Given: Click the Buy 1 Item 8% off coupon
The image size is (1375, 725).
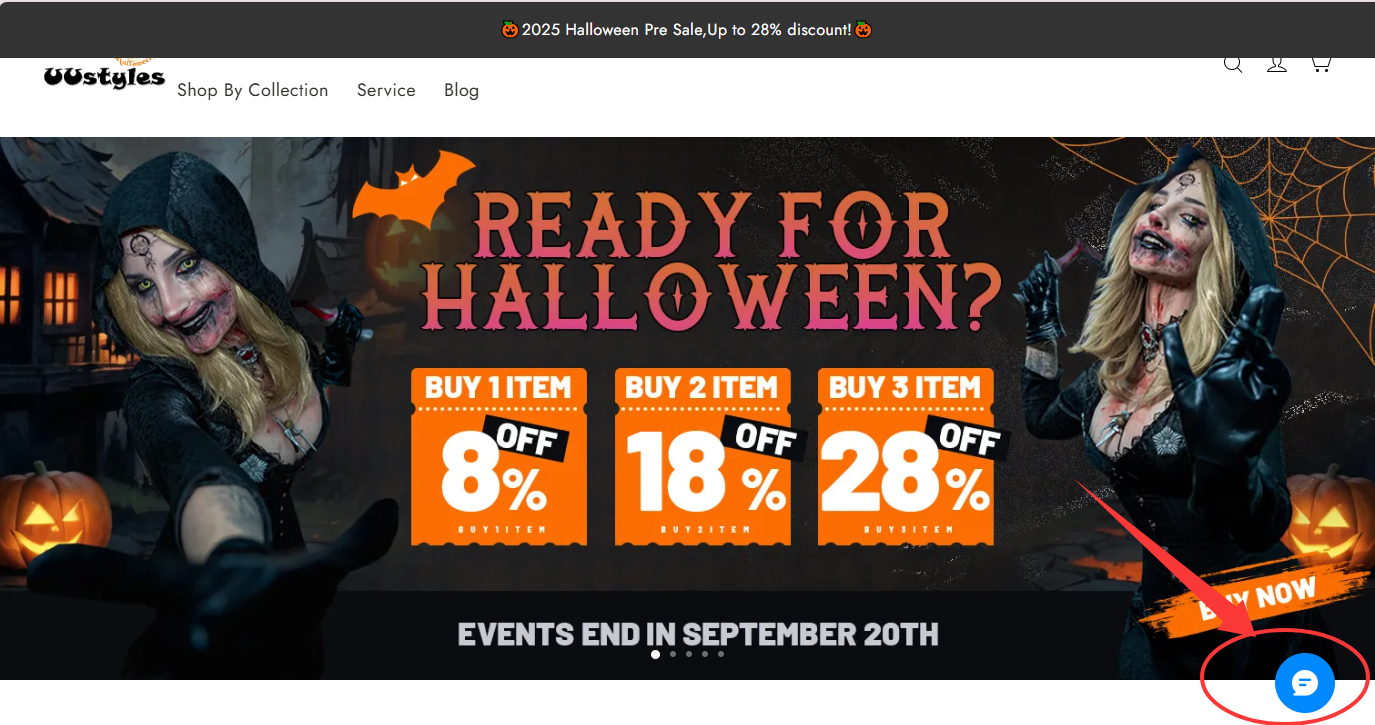Looking at the screenshot, I should point(499,457).
